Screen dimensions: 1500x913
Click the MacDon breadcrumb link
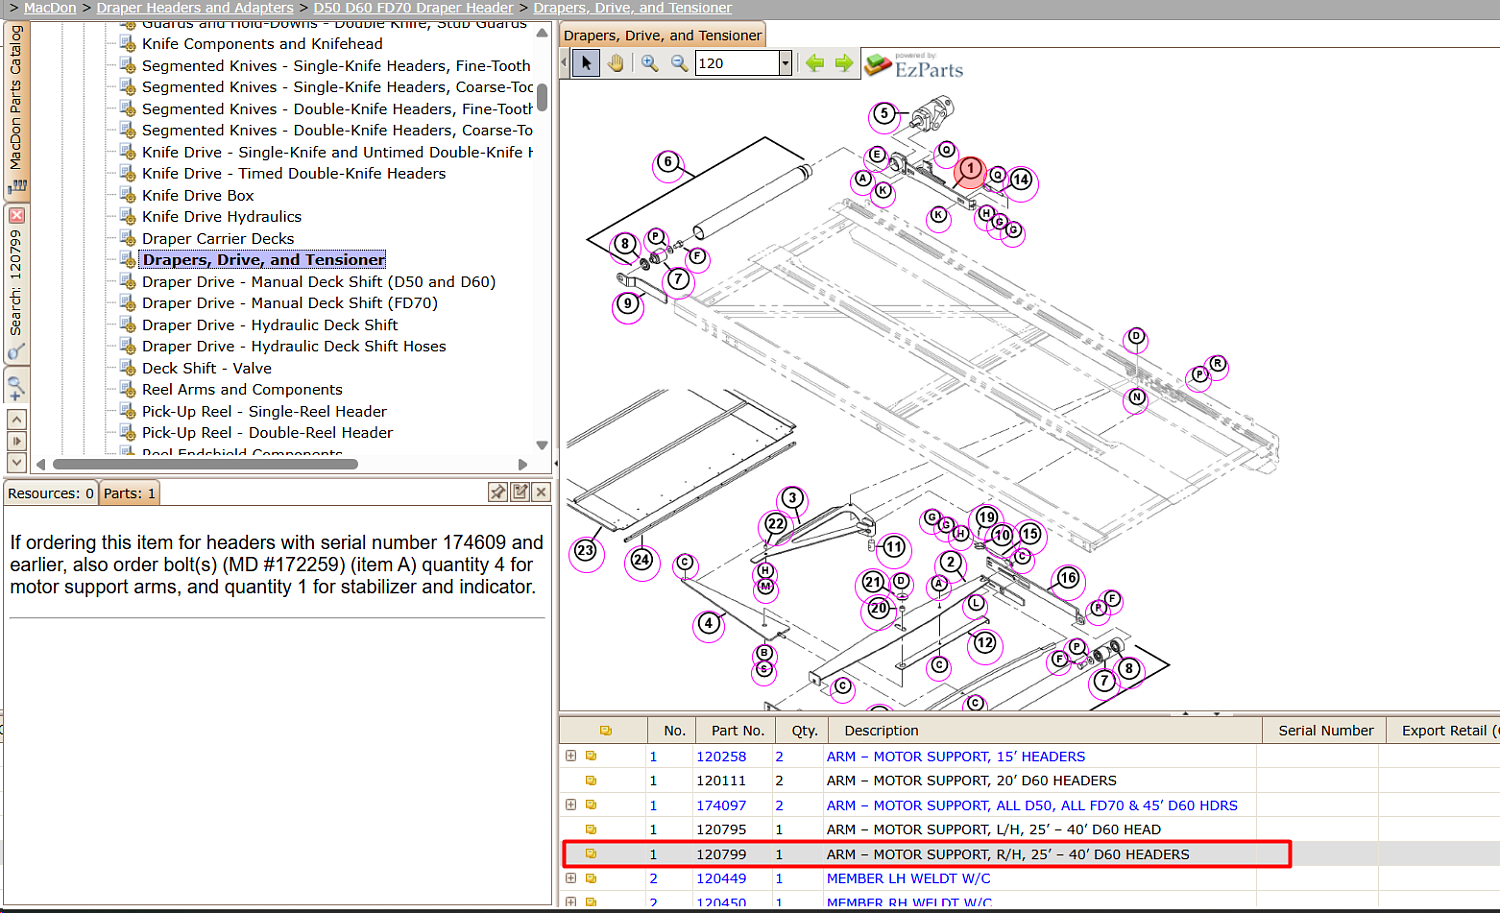[50, 8]
